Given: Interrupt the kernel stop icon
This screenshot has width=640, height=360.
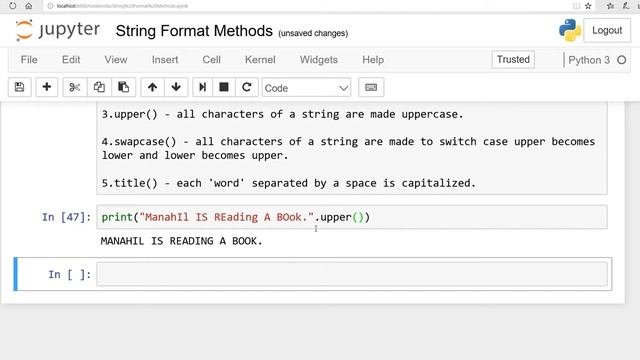Looking at the screenshot, I should click(x=224, y=87).
